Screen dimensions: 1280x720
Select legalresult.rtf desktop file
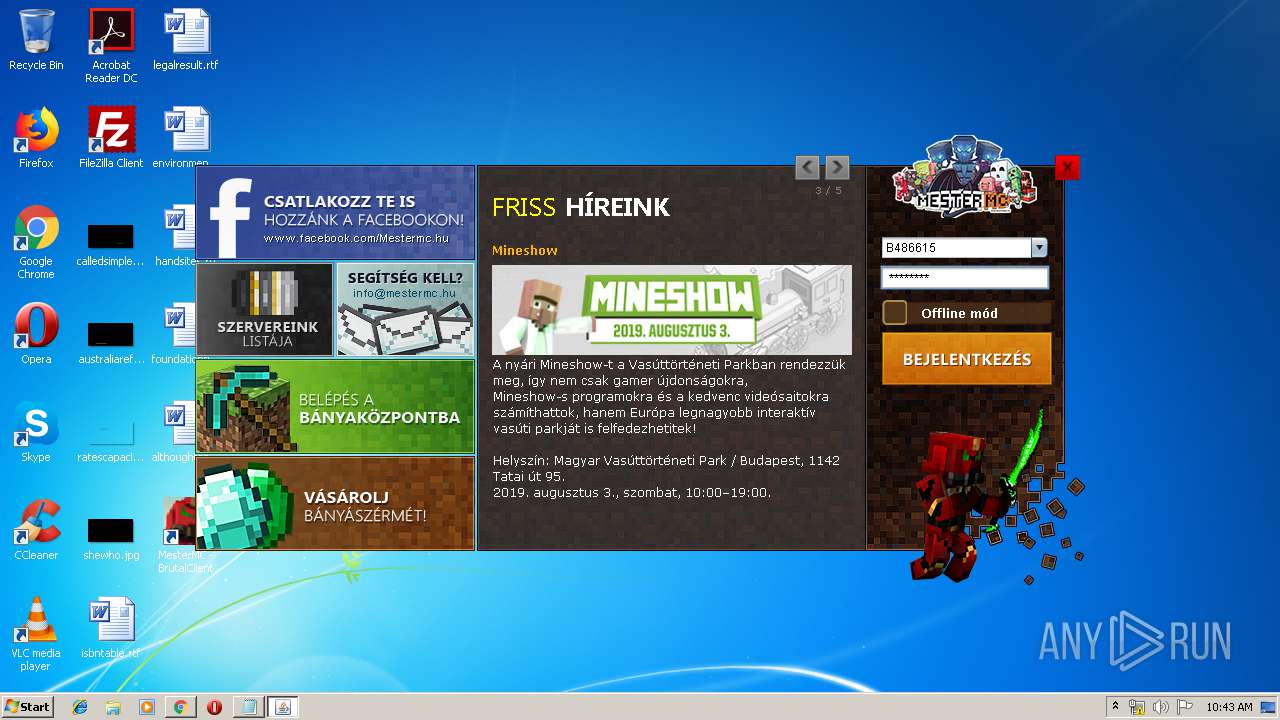[x=186, y=40]
